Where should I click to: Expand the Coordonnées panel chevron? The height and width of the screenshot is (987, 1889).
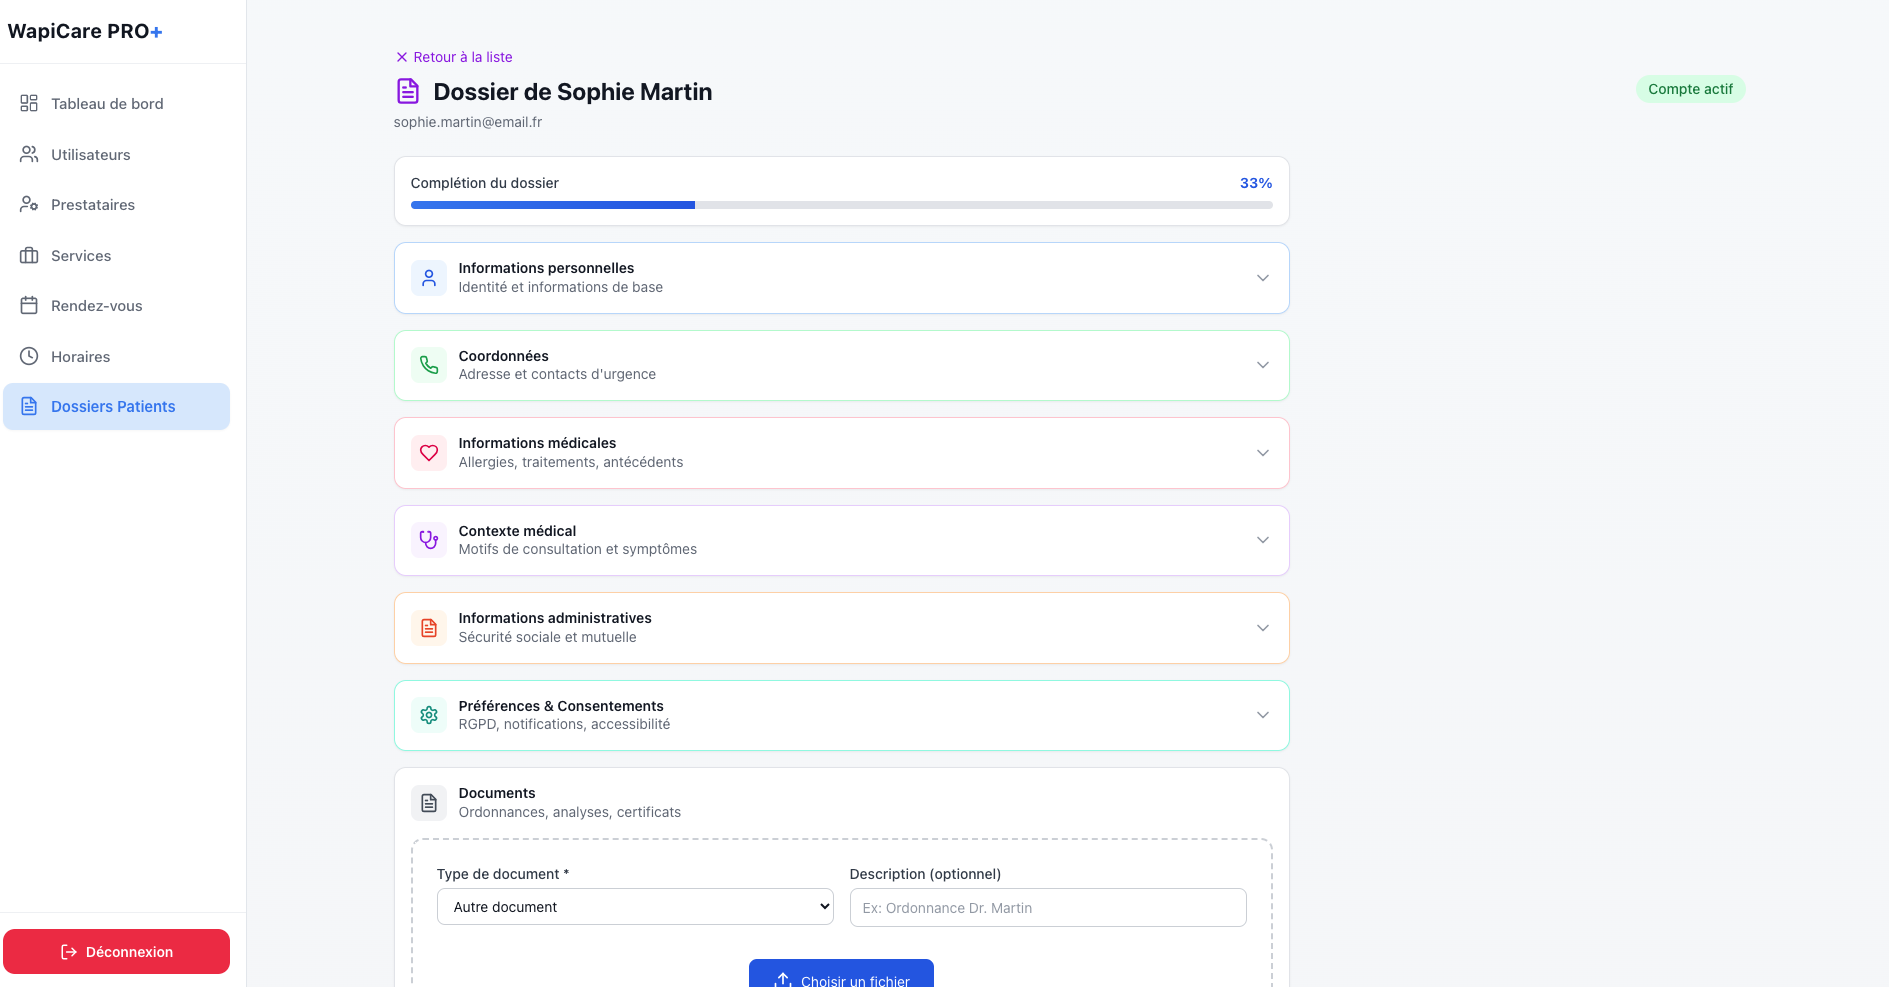pyautogui.click(x=1262, y=365)
